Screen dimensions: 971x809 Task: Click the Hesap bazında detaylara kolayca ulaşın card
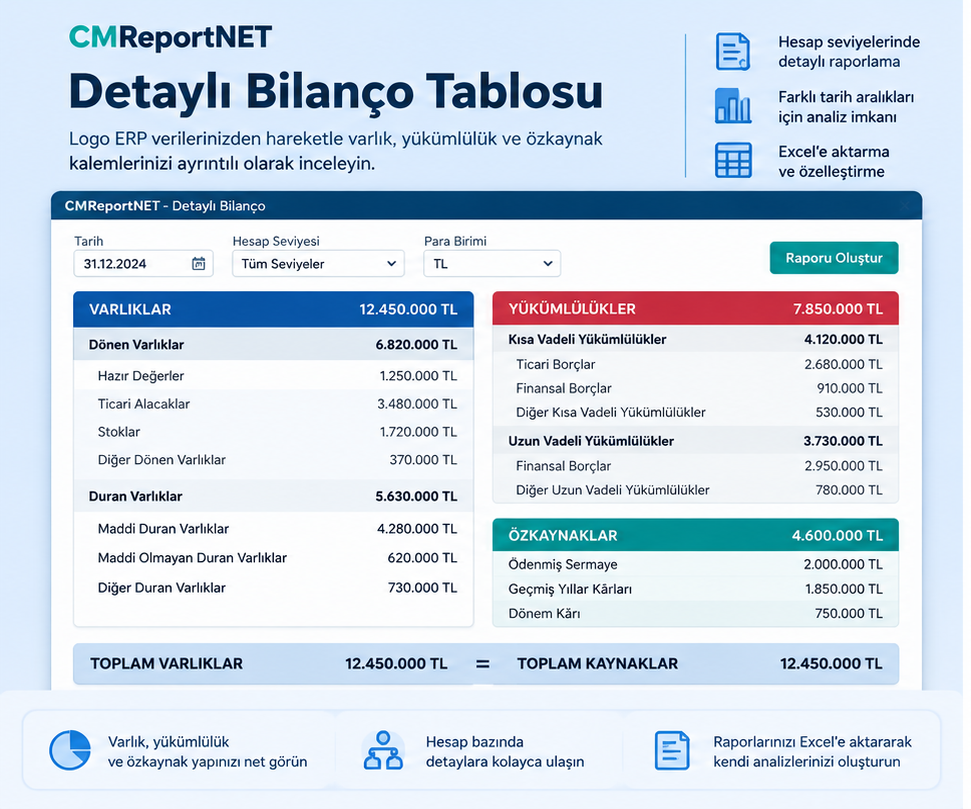481,750
